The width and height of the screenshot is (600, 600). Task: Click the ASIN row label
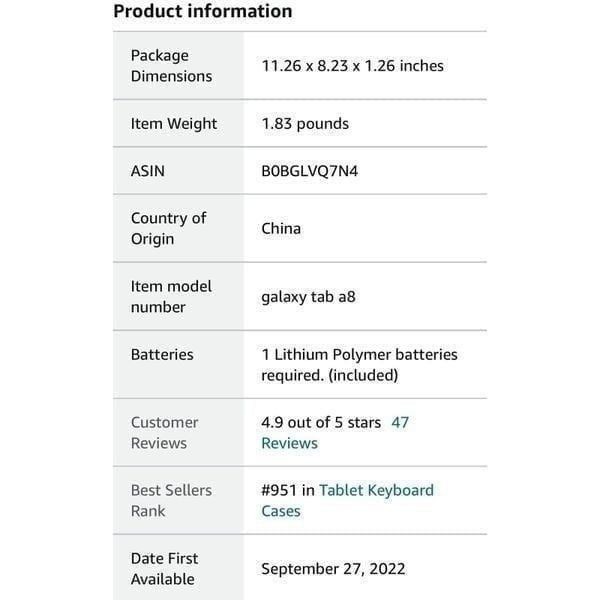click(x=148, y=171)
